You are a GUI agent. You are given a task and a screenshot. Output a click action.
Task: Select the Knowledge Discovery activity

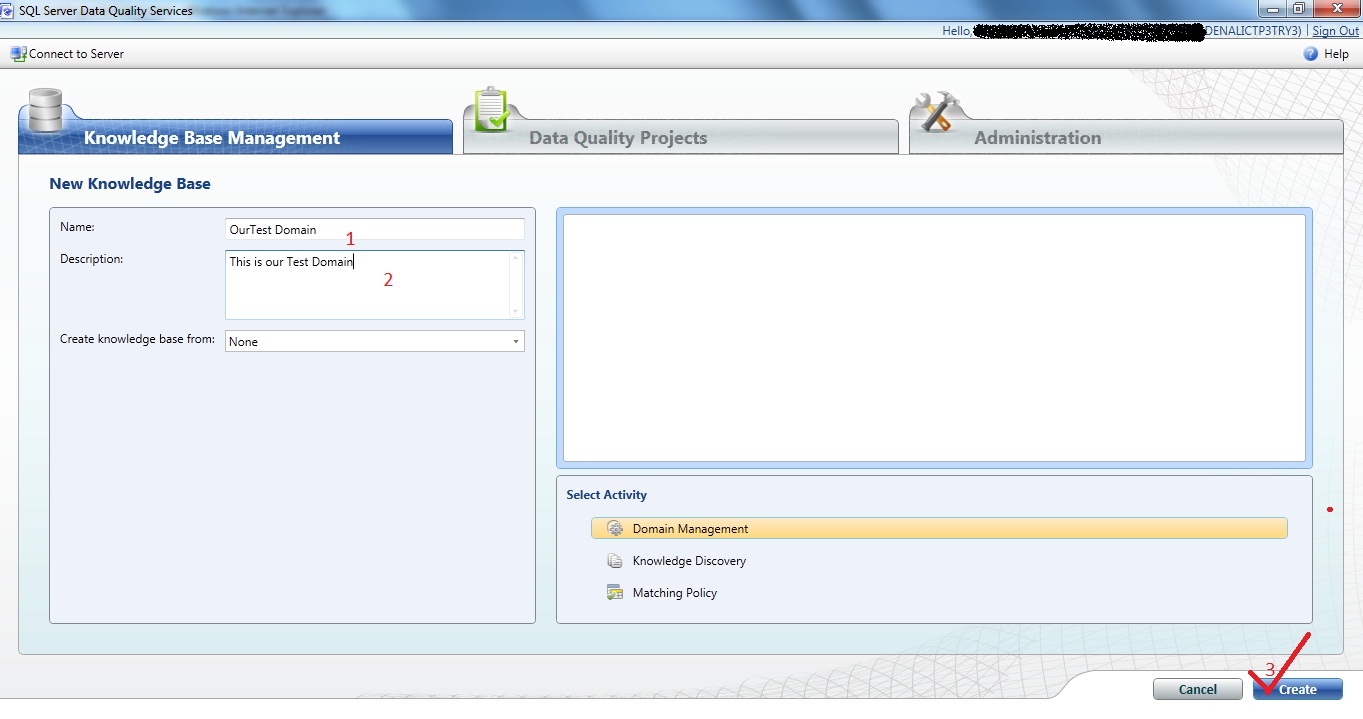[x=689, y=561]
